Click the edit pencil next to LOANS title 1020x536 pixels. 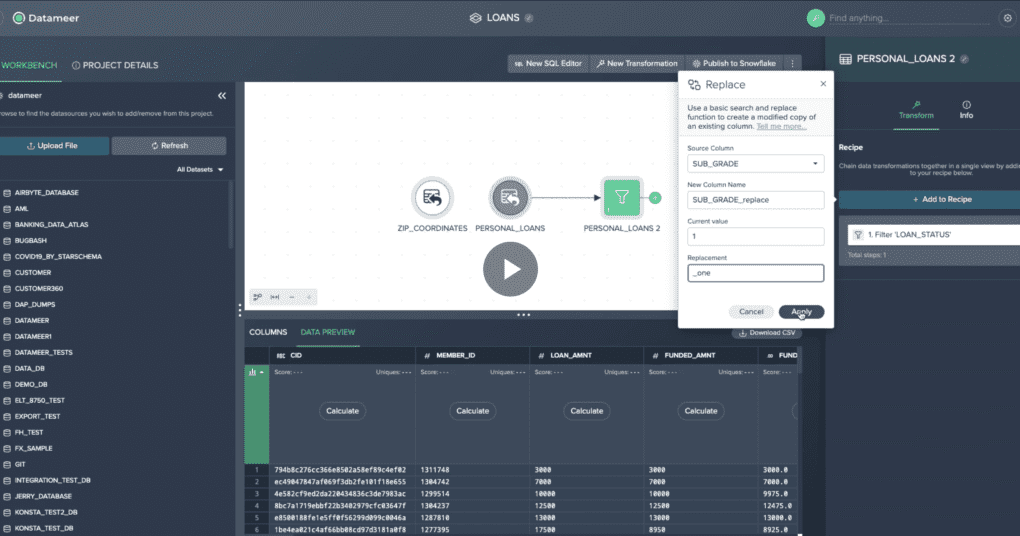point(529,18)
